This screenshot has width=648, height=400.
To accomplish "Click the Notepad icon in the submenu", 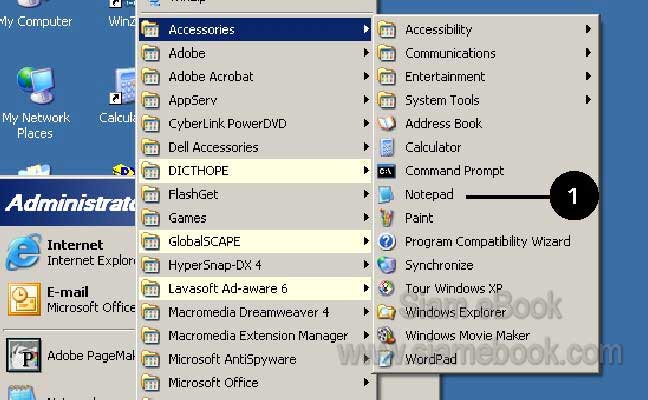I will pyautogui.click(x=386, y=195).
